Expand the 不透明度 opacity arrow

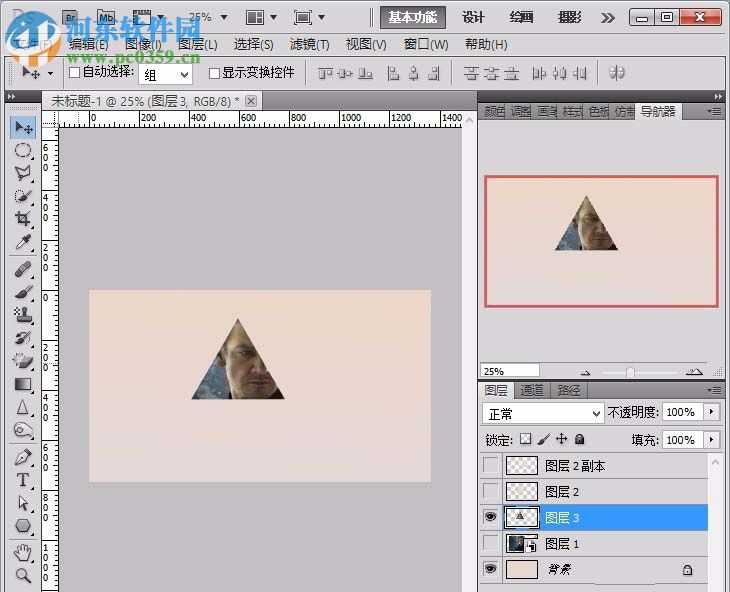[711, 412]
